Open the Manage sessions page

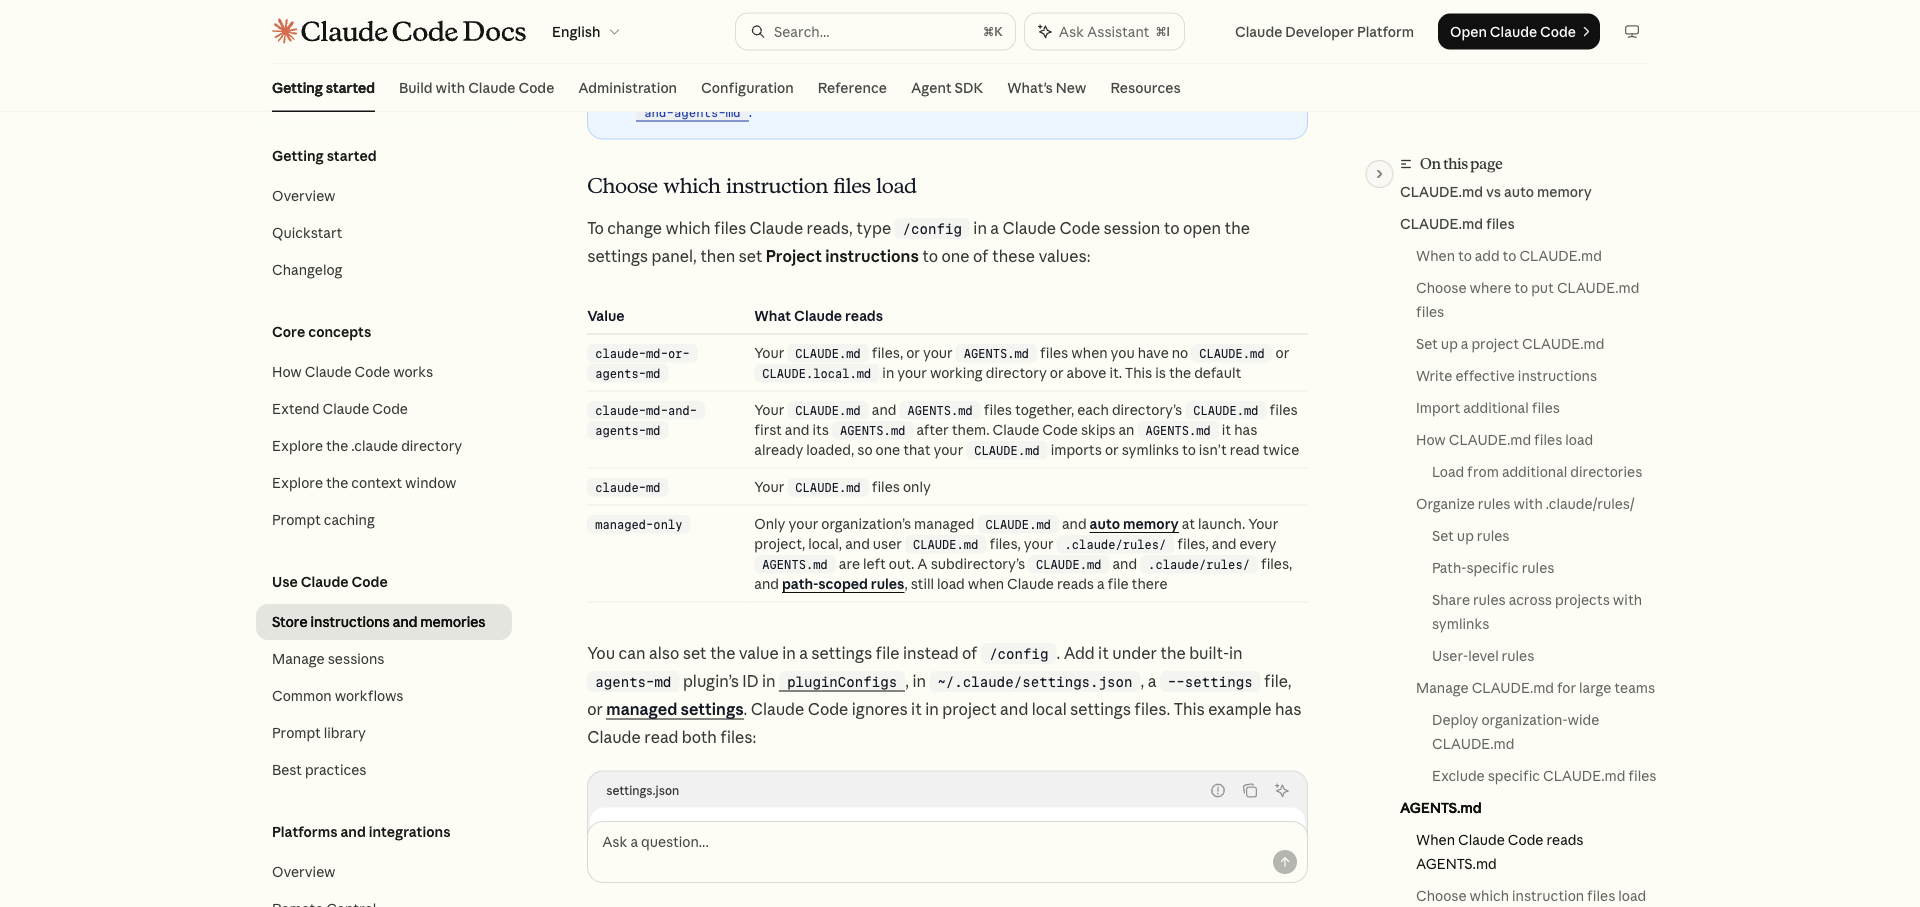[328, 659]
